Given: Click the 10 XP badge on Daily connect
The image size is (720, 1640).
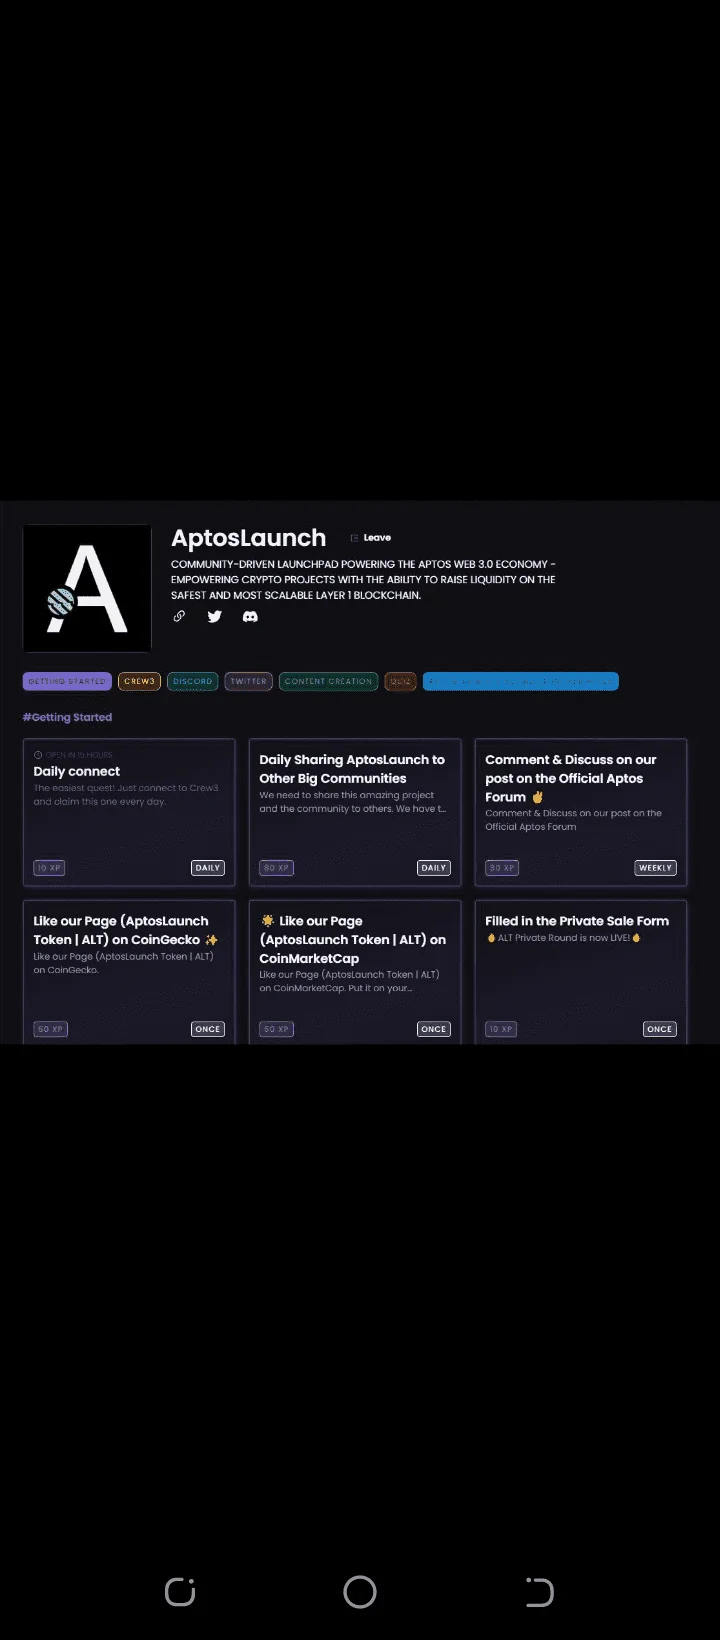Looking at the screenshot, I should click(x=49, y=868).
